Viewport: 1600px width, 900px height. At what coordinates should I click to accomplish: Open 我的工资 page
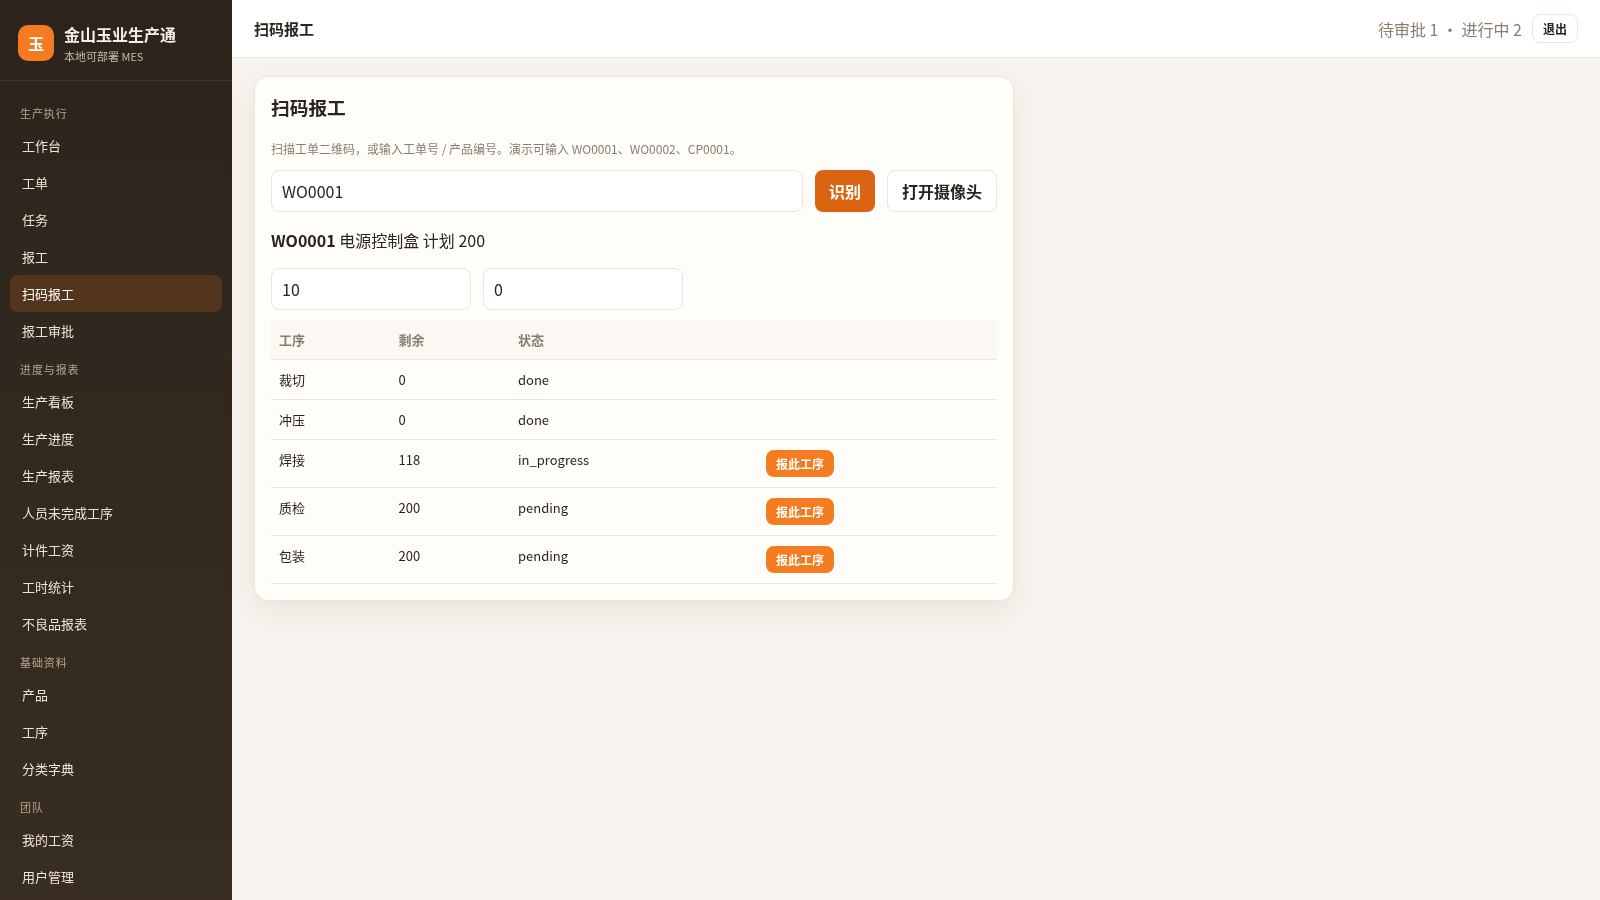pyautogui.click(x=116, y=841)
